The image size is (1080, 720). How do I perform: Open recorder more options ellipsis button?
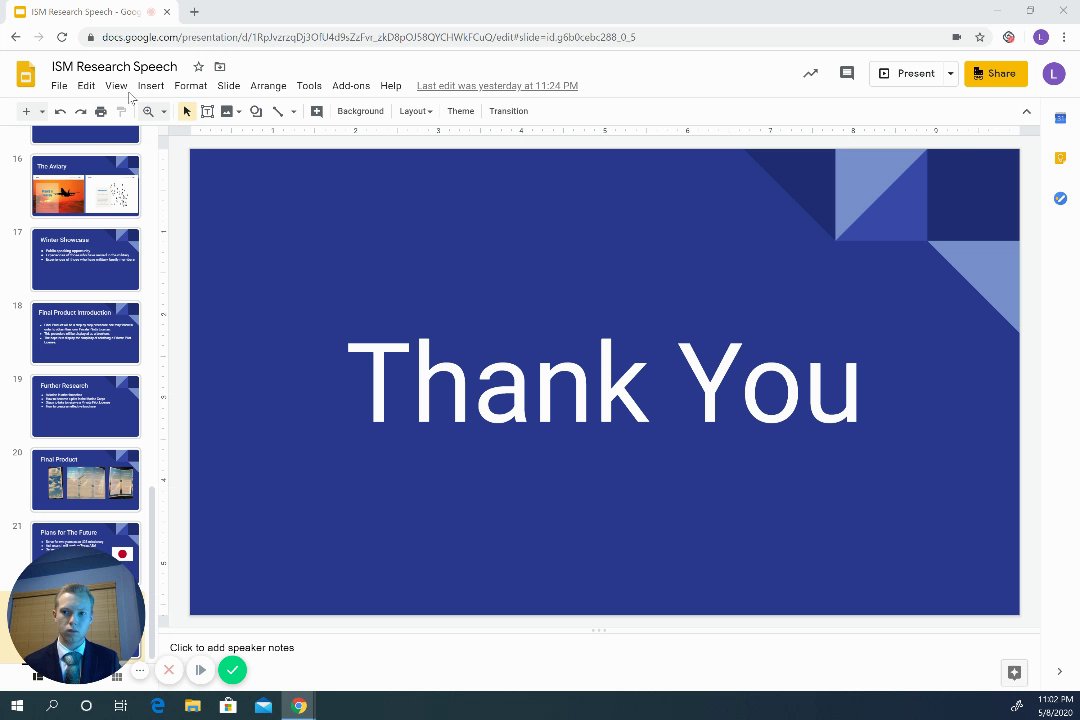[x=140, y=670]
